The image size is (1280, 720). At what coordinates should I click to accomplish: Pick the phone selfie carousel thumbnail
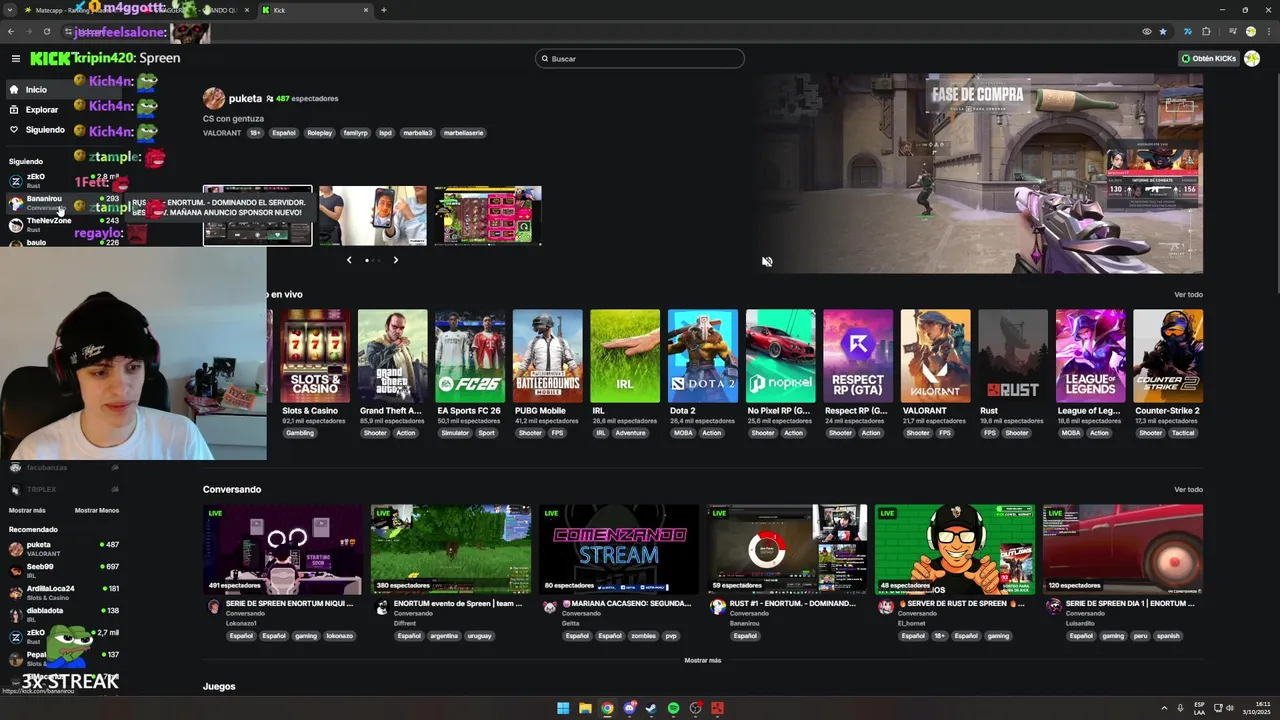(x=373, y=215)
